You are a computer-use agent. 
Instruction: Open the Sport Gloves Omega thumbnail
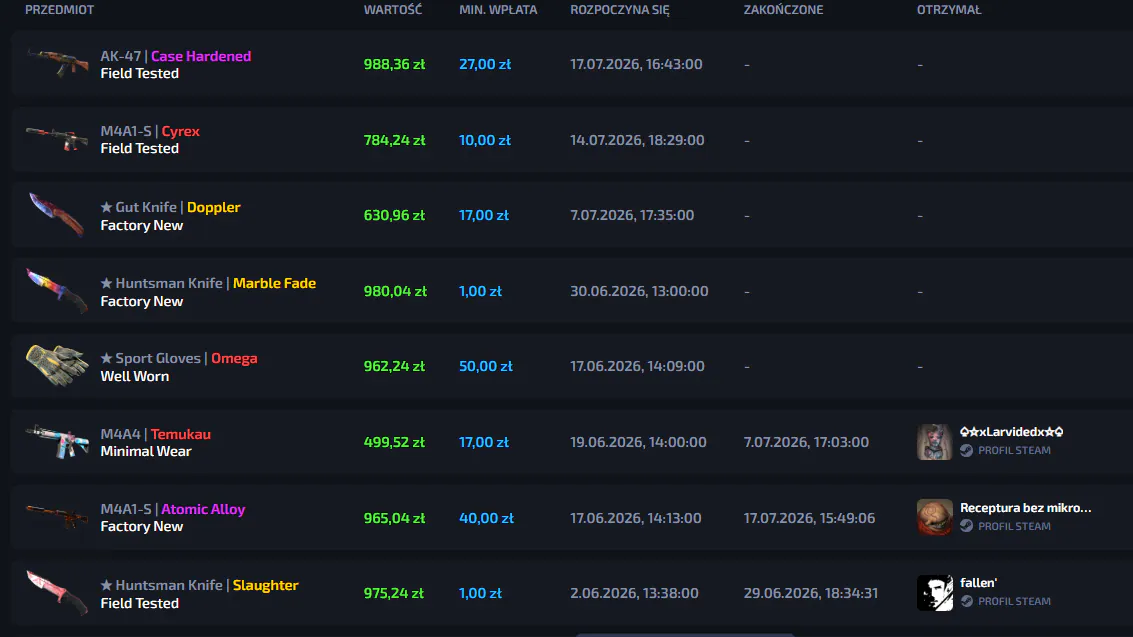coord(57,365)
